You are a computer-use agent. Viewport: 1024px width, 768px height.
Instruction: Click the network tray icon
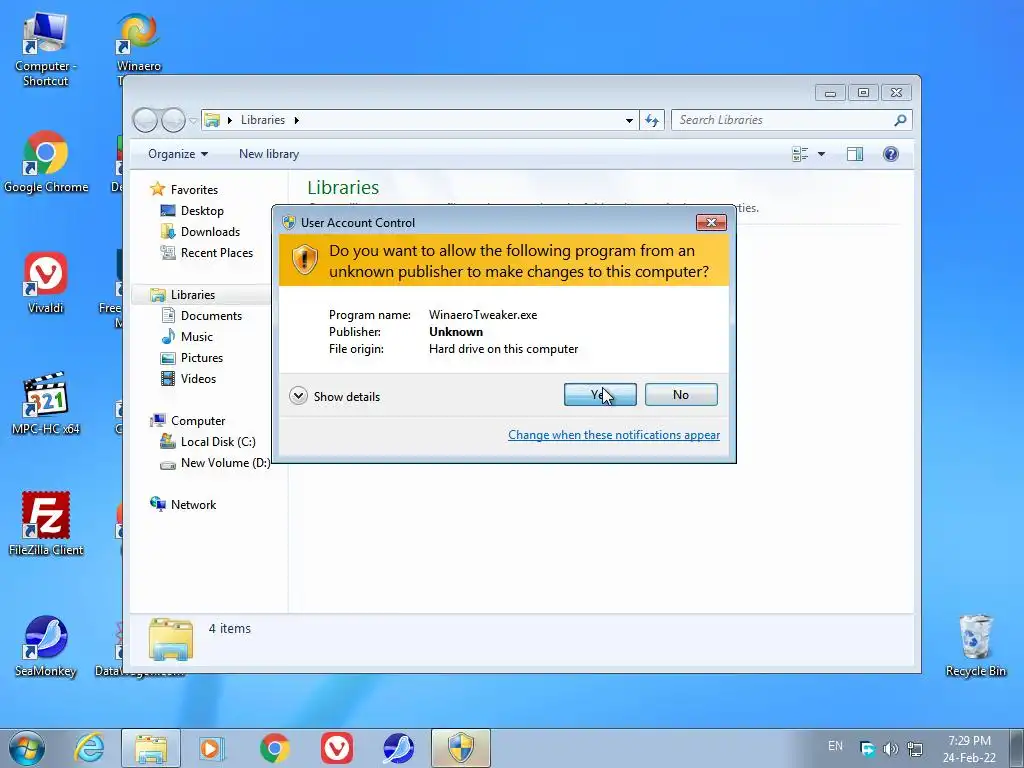point(915,749)
